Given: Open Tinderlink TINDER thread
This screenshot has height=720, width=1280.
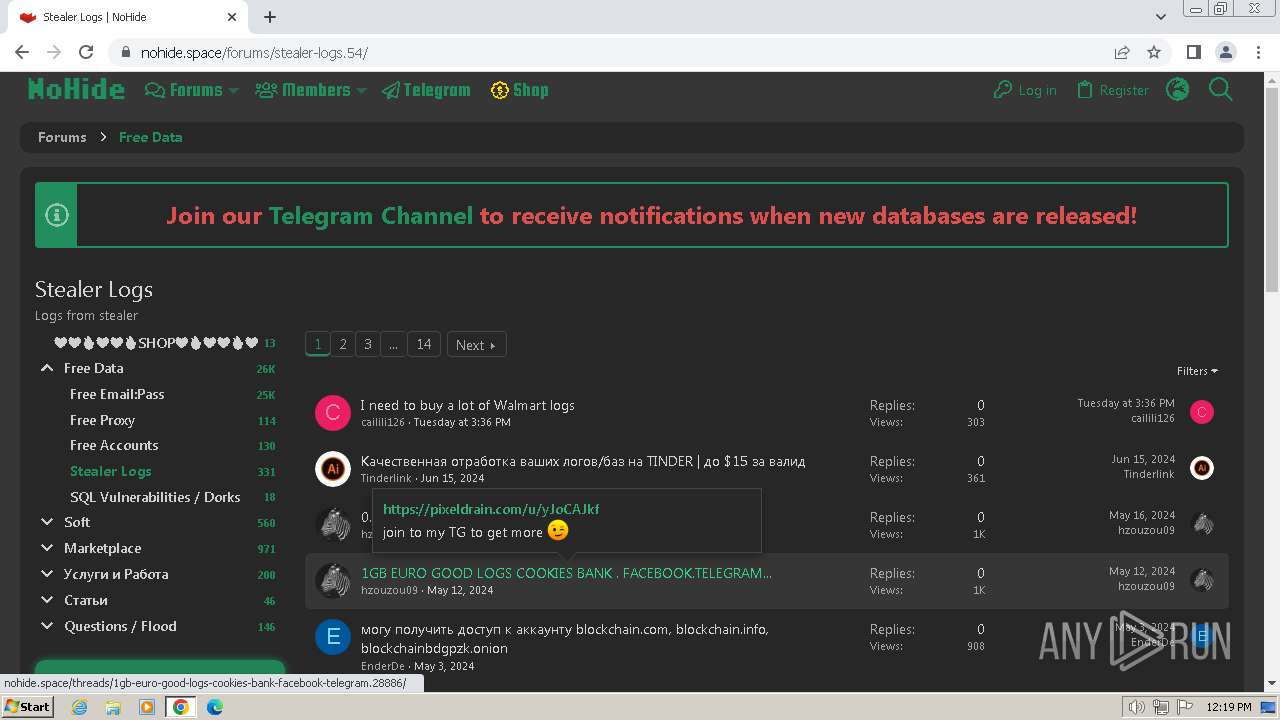Looking at the screenshot, I should coord(583,461).
